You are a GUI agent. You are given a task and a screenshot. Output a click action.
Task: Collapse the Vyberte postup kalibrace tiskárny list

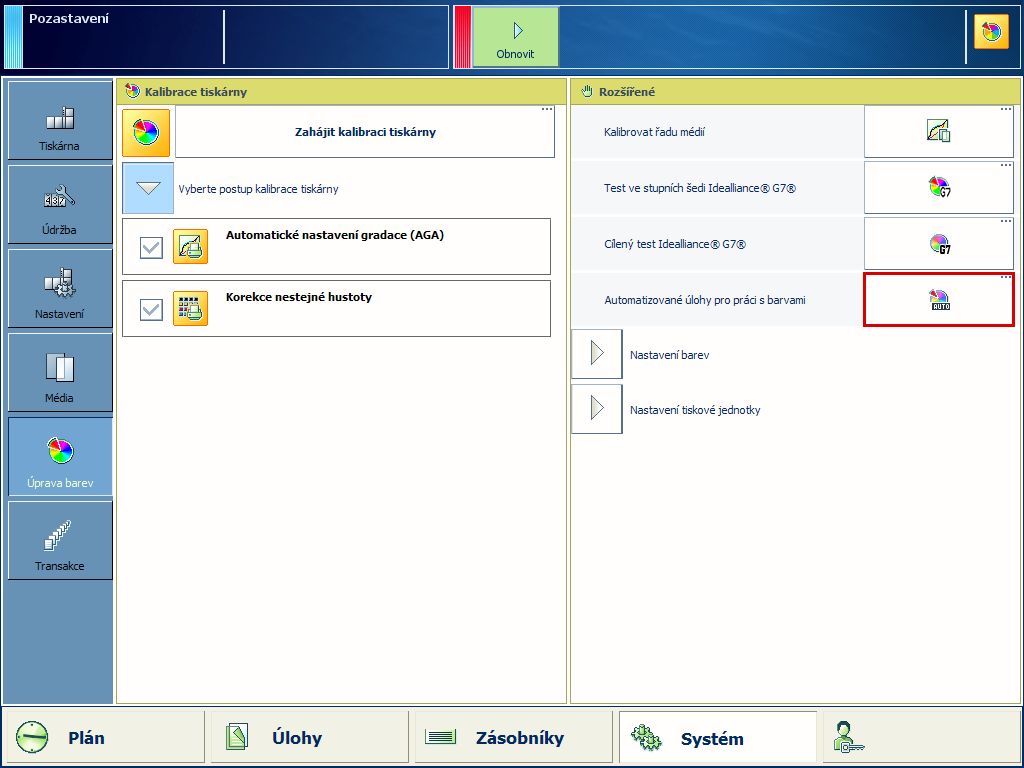[148, 188]
